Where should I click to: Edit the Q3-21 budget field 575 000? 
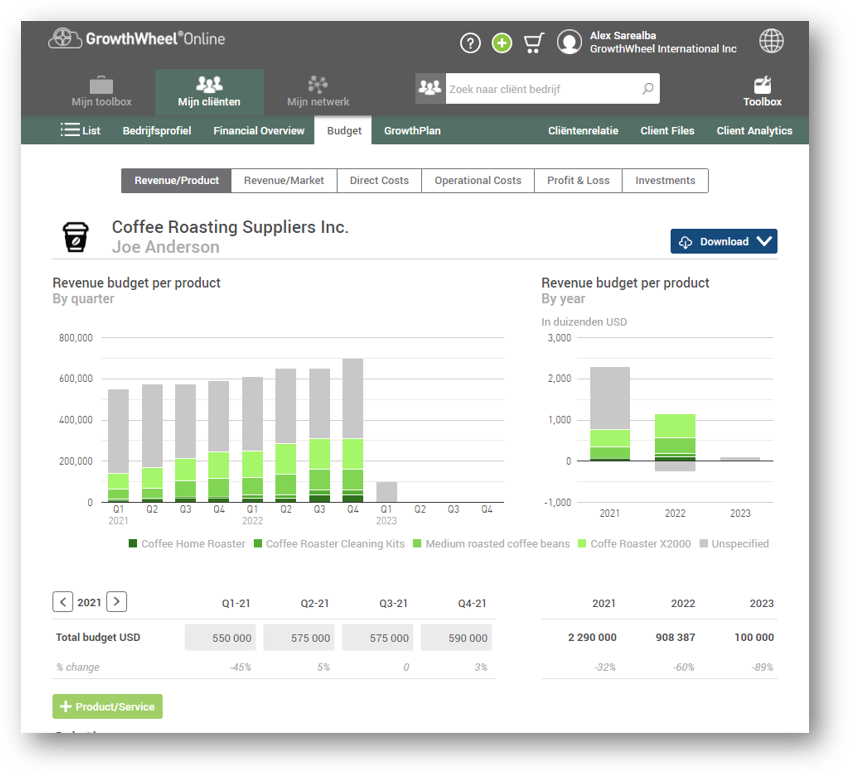(377, 637)
